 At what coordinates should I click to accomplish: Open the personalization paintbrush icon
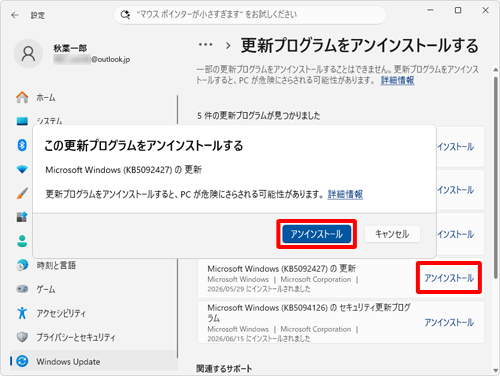(x=22, y=193)
